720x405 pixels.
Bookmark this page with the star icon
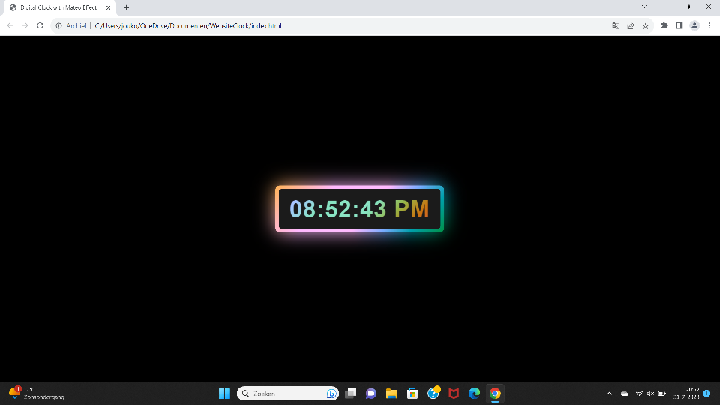point(646,25)
